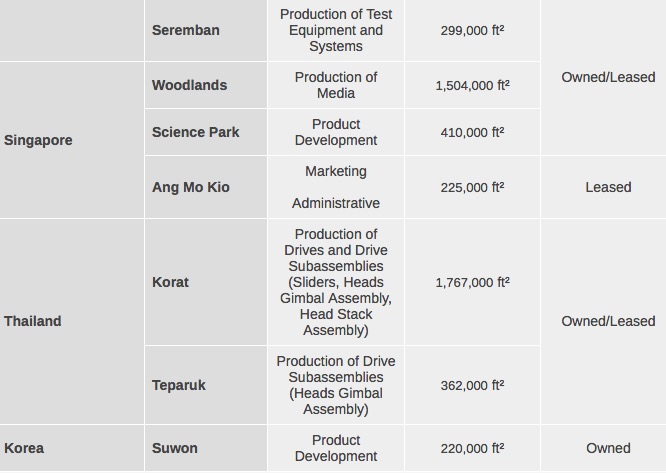Select the Korea country cell

click(24, 448)
